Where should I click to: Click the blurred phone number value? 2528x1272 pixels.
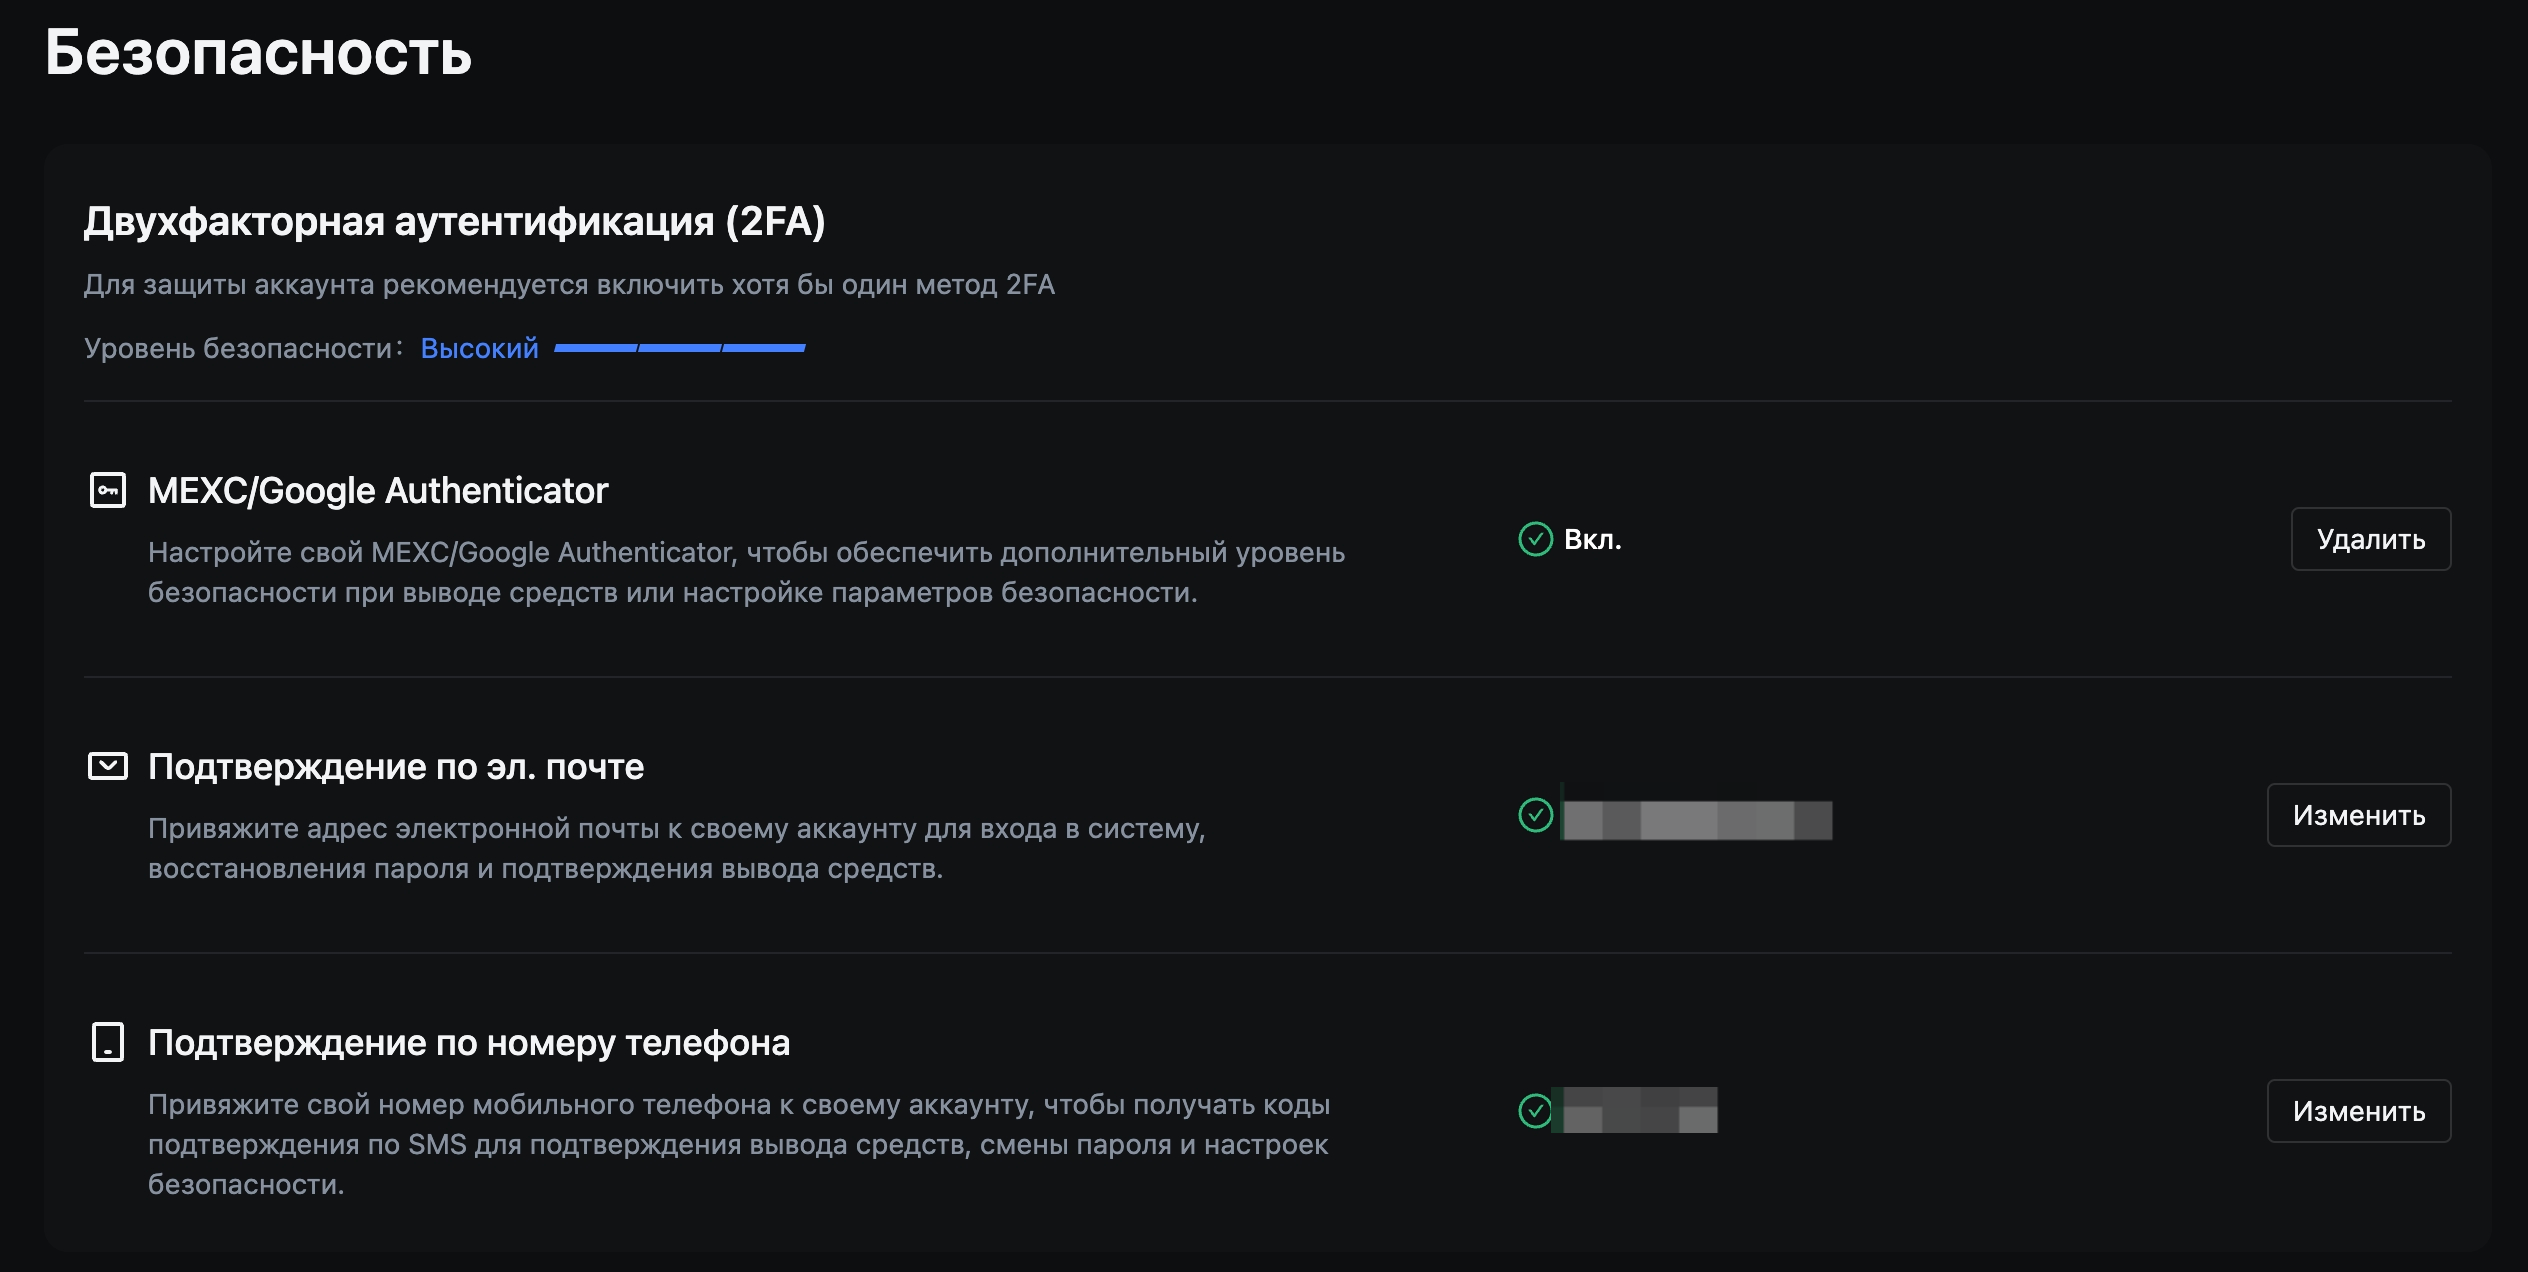click(1636, 1110)
